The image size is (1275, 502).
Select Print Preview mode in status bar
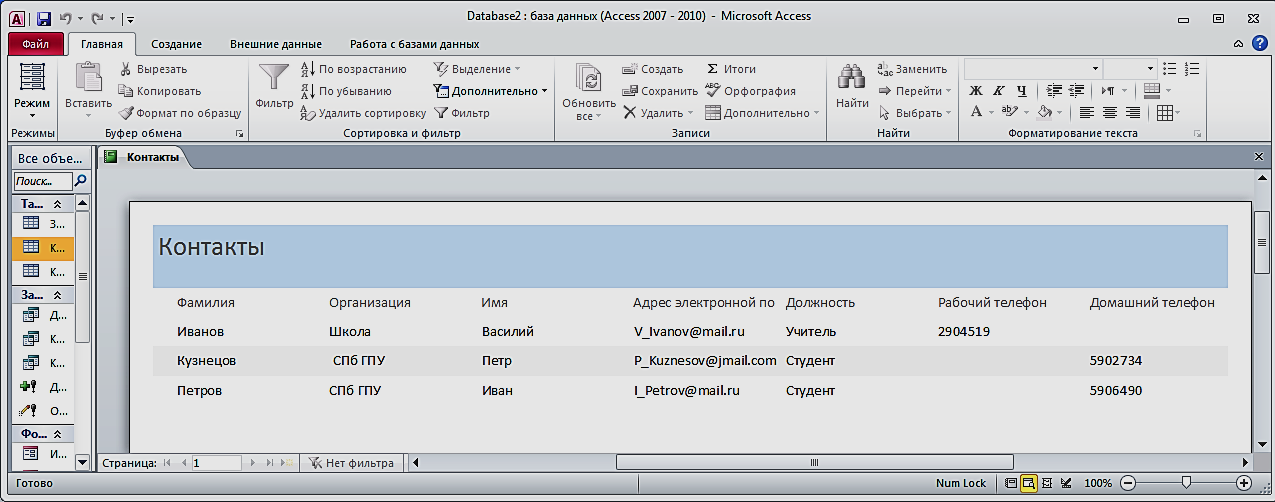pos(1028,483)
